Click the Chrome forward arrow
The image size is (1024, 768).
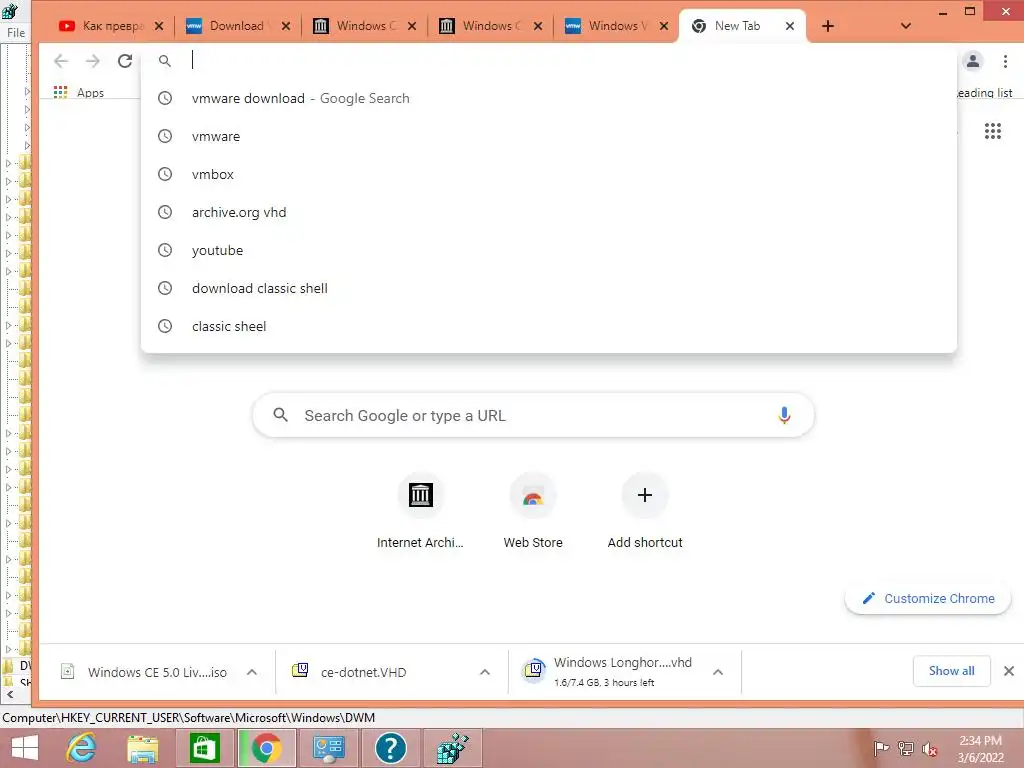click(x=93, y=61)
